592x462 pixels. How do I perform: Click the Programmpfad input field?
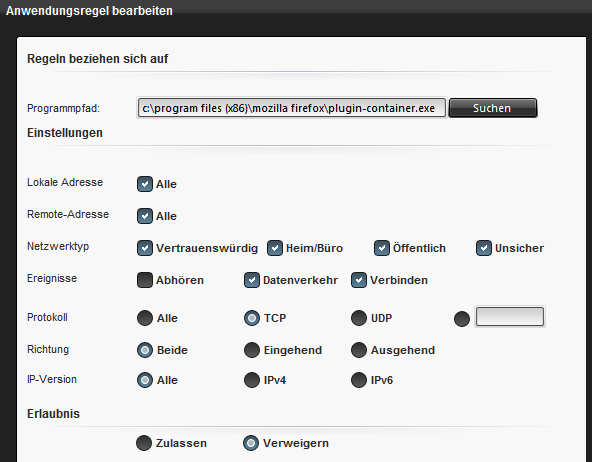tap(291, 108)
